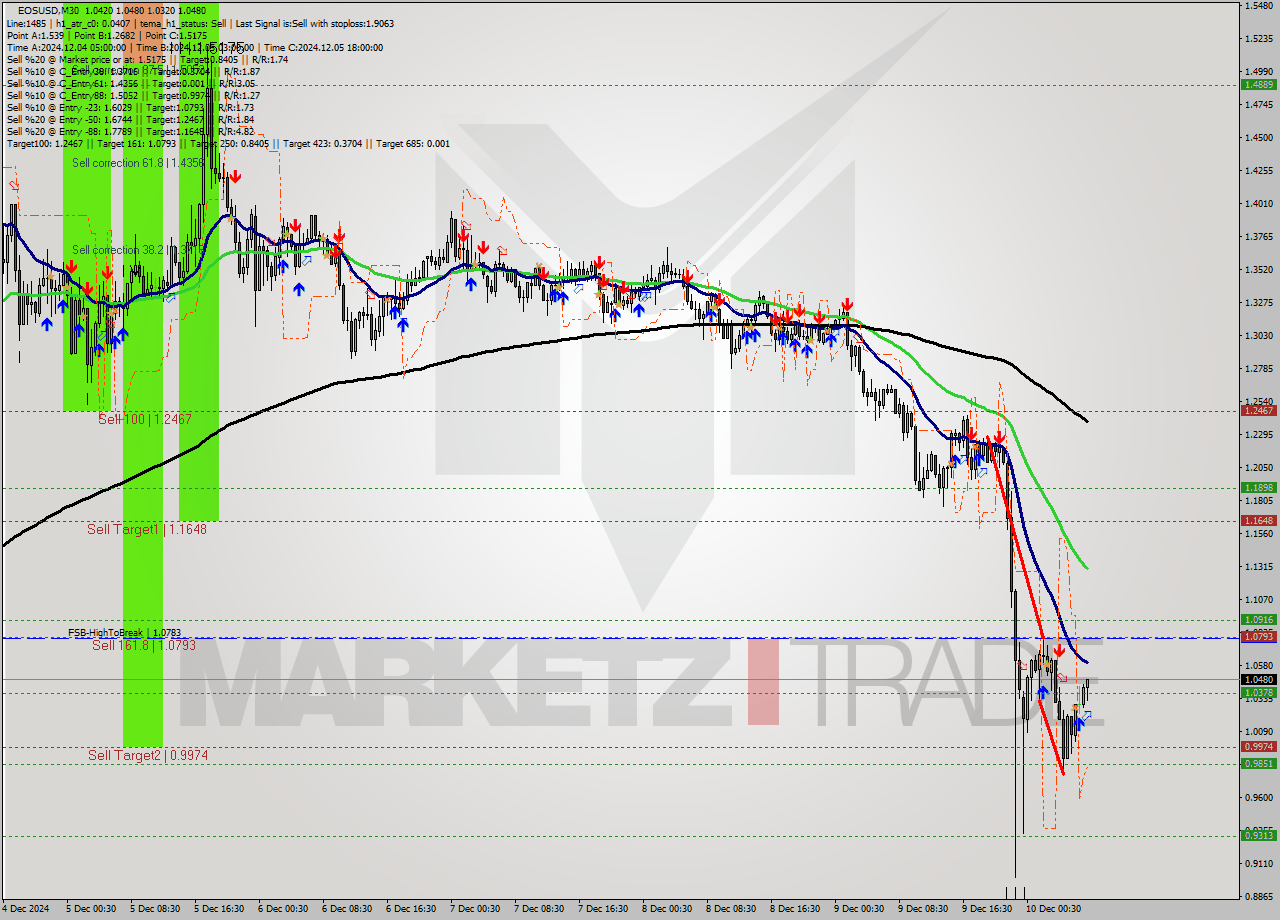Click the 'Line:1485' indicator status line
The image size is (1280, 920).
(x=200, y=23)
